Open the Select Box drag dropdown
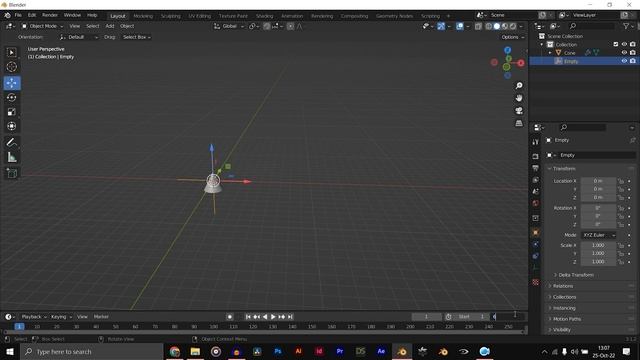640x360 pixels. click(x=137, y=37)
